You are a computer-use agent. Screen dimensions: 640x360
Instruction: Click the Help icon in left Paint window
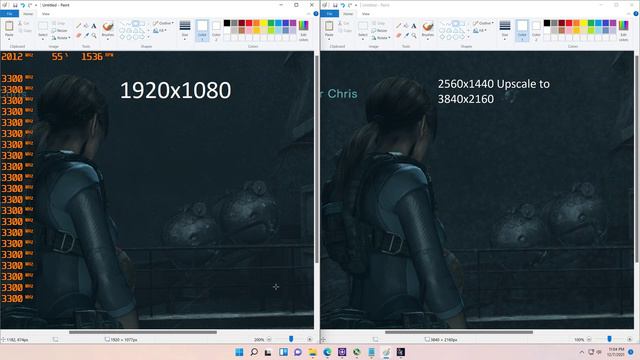316,14
